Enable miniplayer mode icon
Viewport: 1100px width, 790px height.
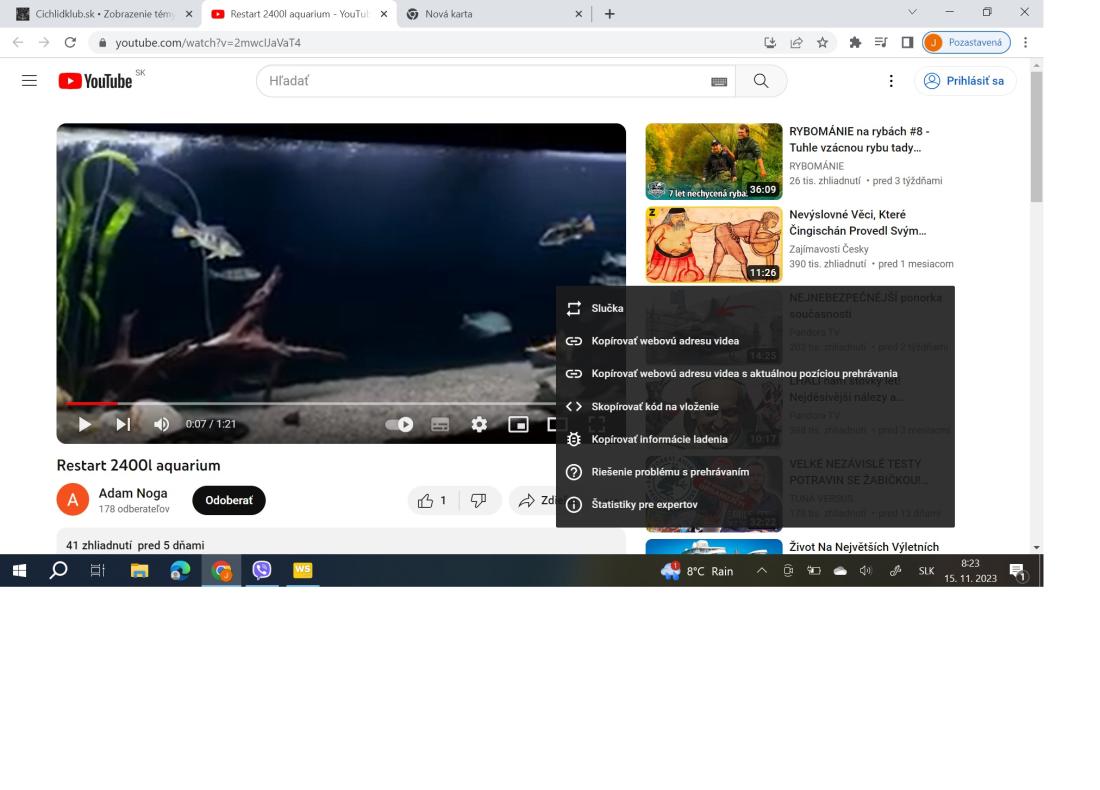click(518, 424)
